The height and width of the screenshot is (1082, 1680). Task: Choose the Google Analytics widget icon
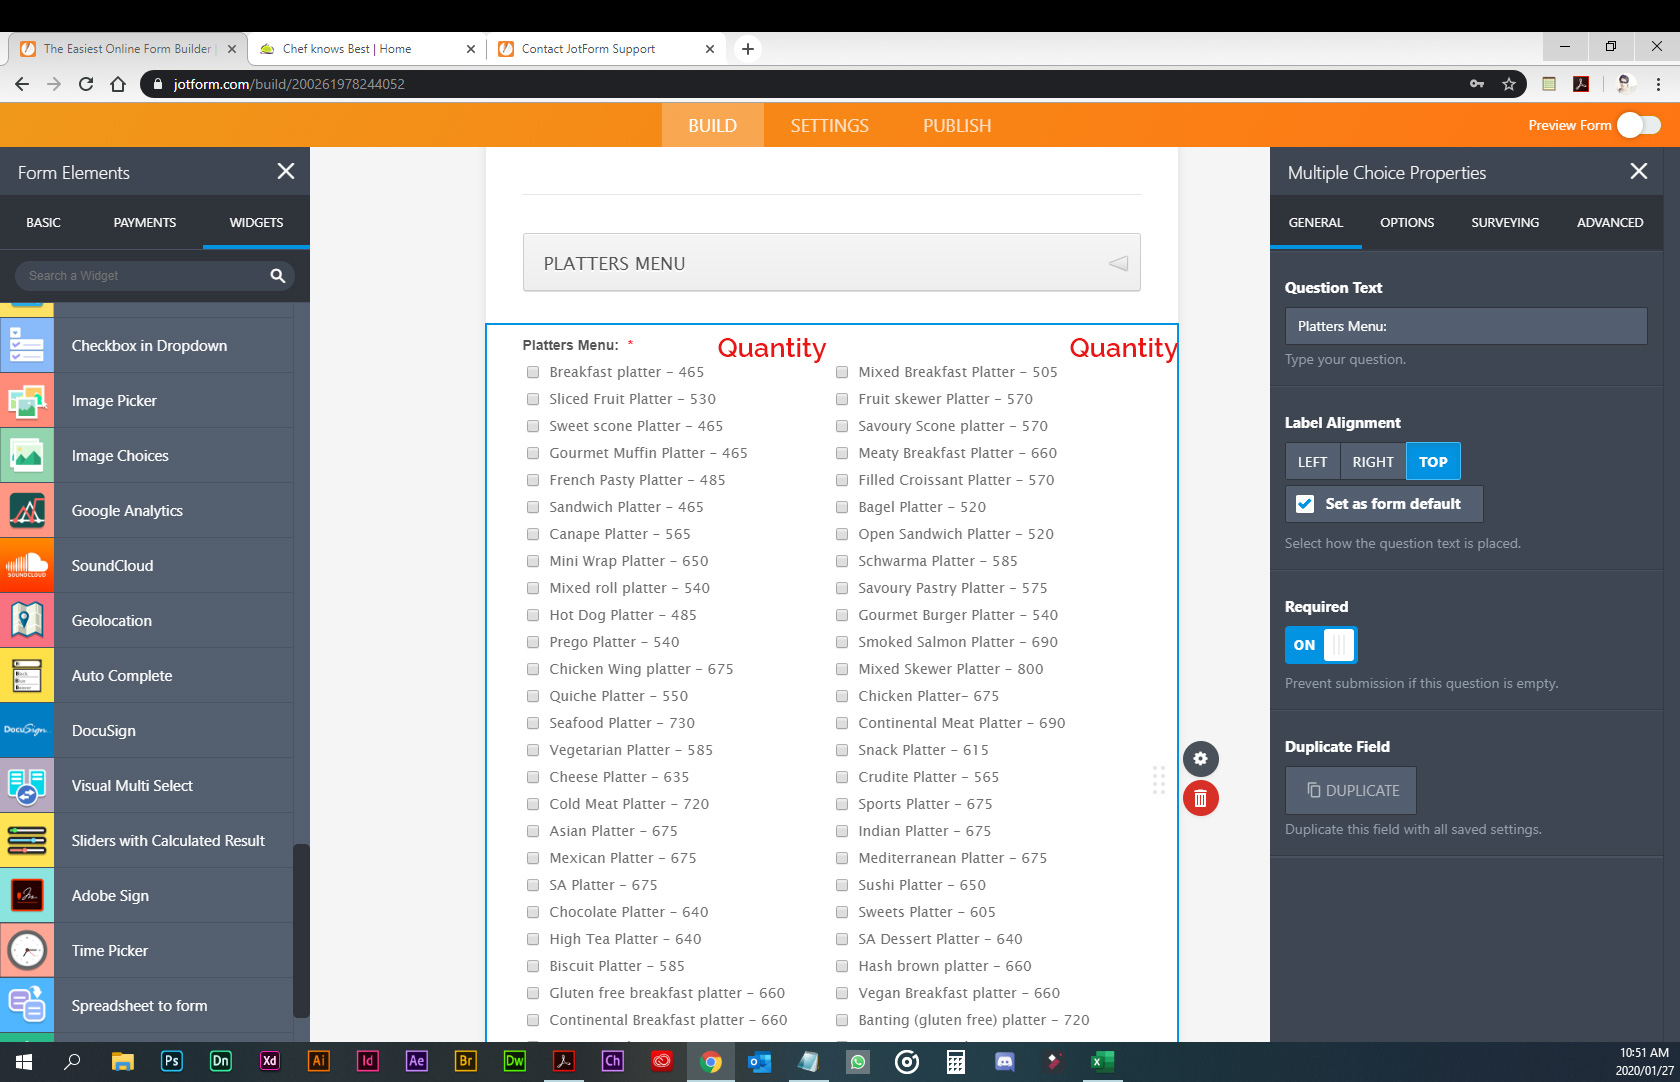27,511
